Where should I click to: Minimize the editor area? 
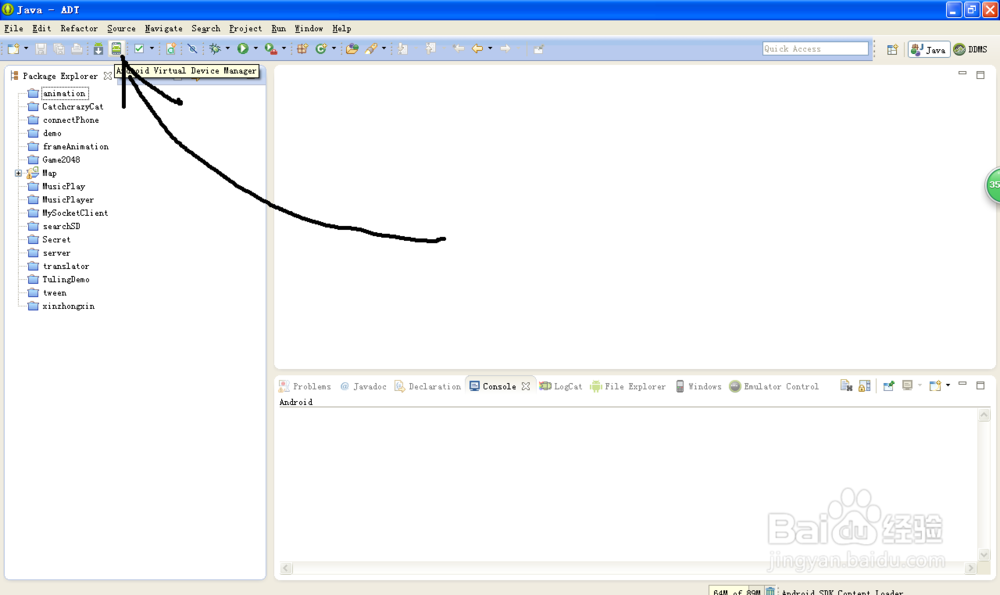click(962, 73)
